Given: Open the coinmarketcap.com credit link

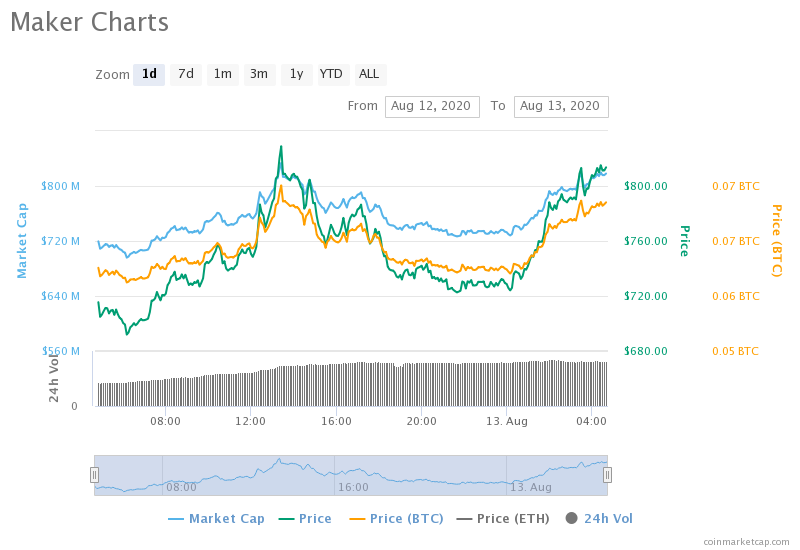Looking at the screenshot, I should [x=746, y=542].
